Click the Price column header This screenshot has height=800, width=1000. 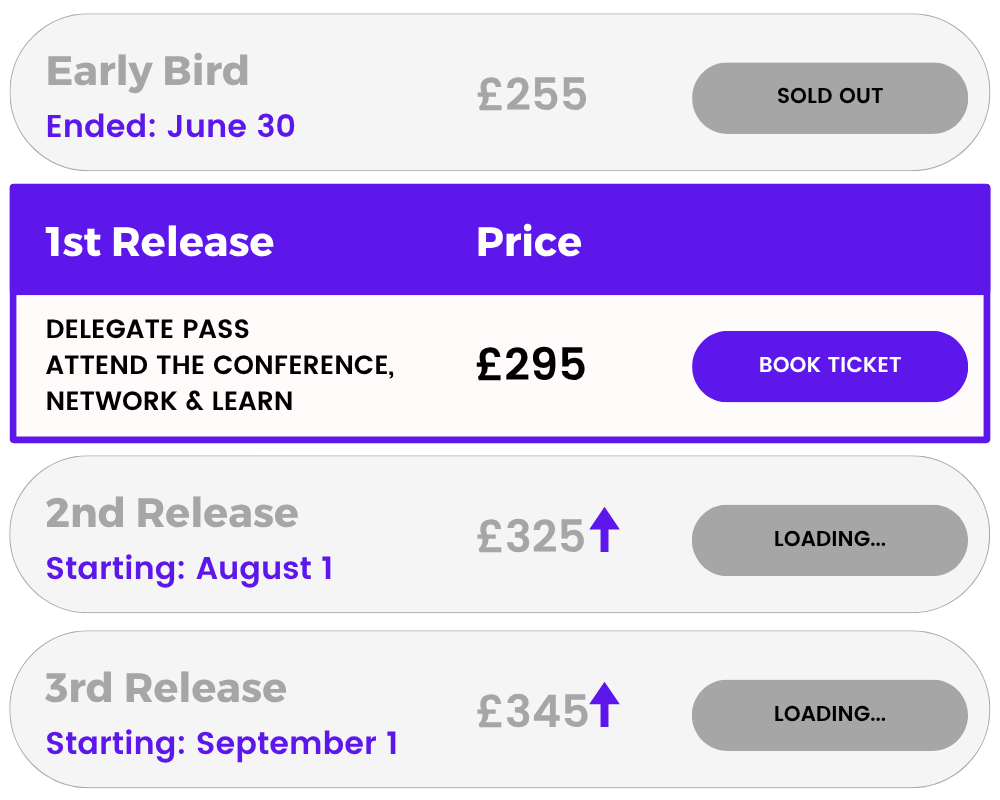point(529,242)
